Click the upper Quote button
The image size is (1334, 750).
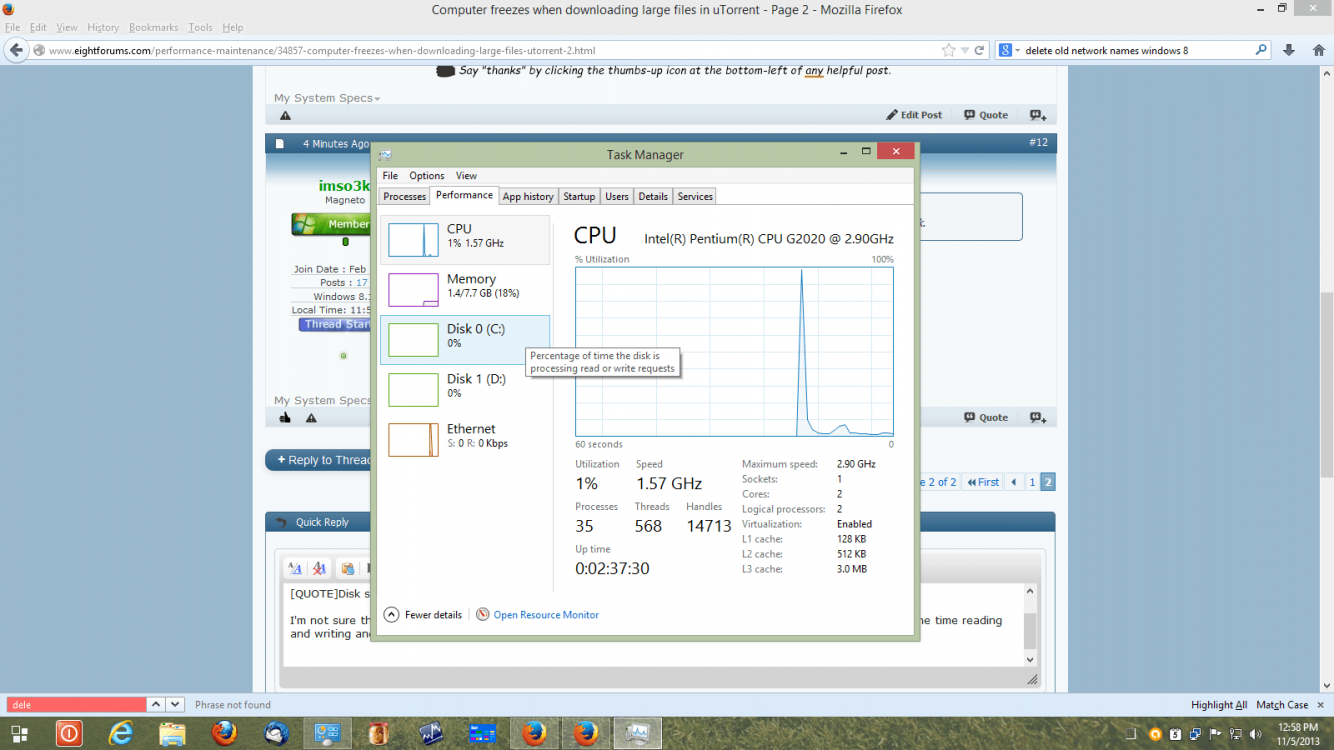tap(986, 115)
